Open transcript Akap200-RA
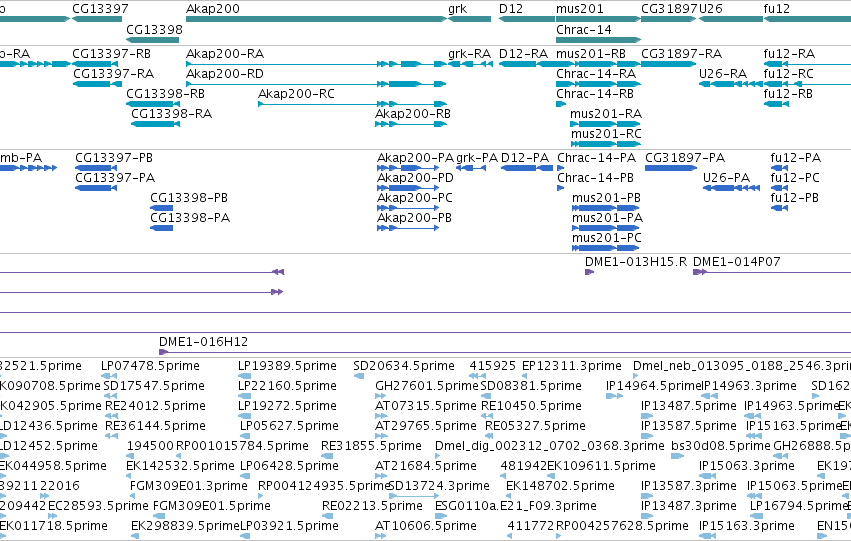Viewport: 851px width, 541px height. (x=316, y=64)
